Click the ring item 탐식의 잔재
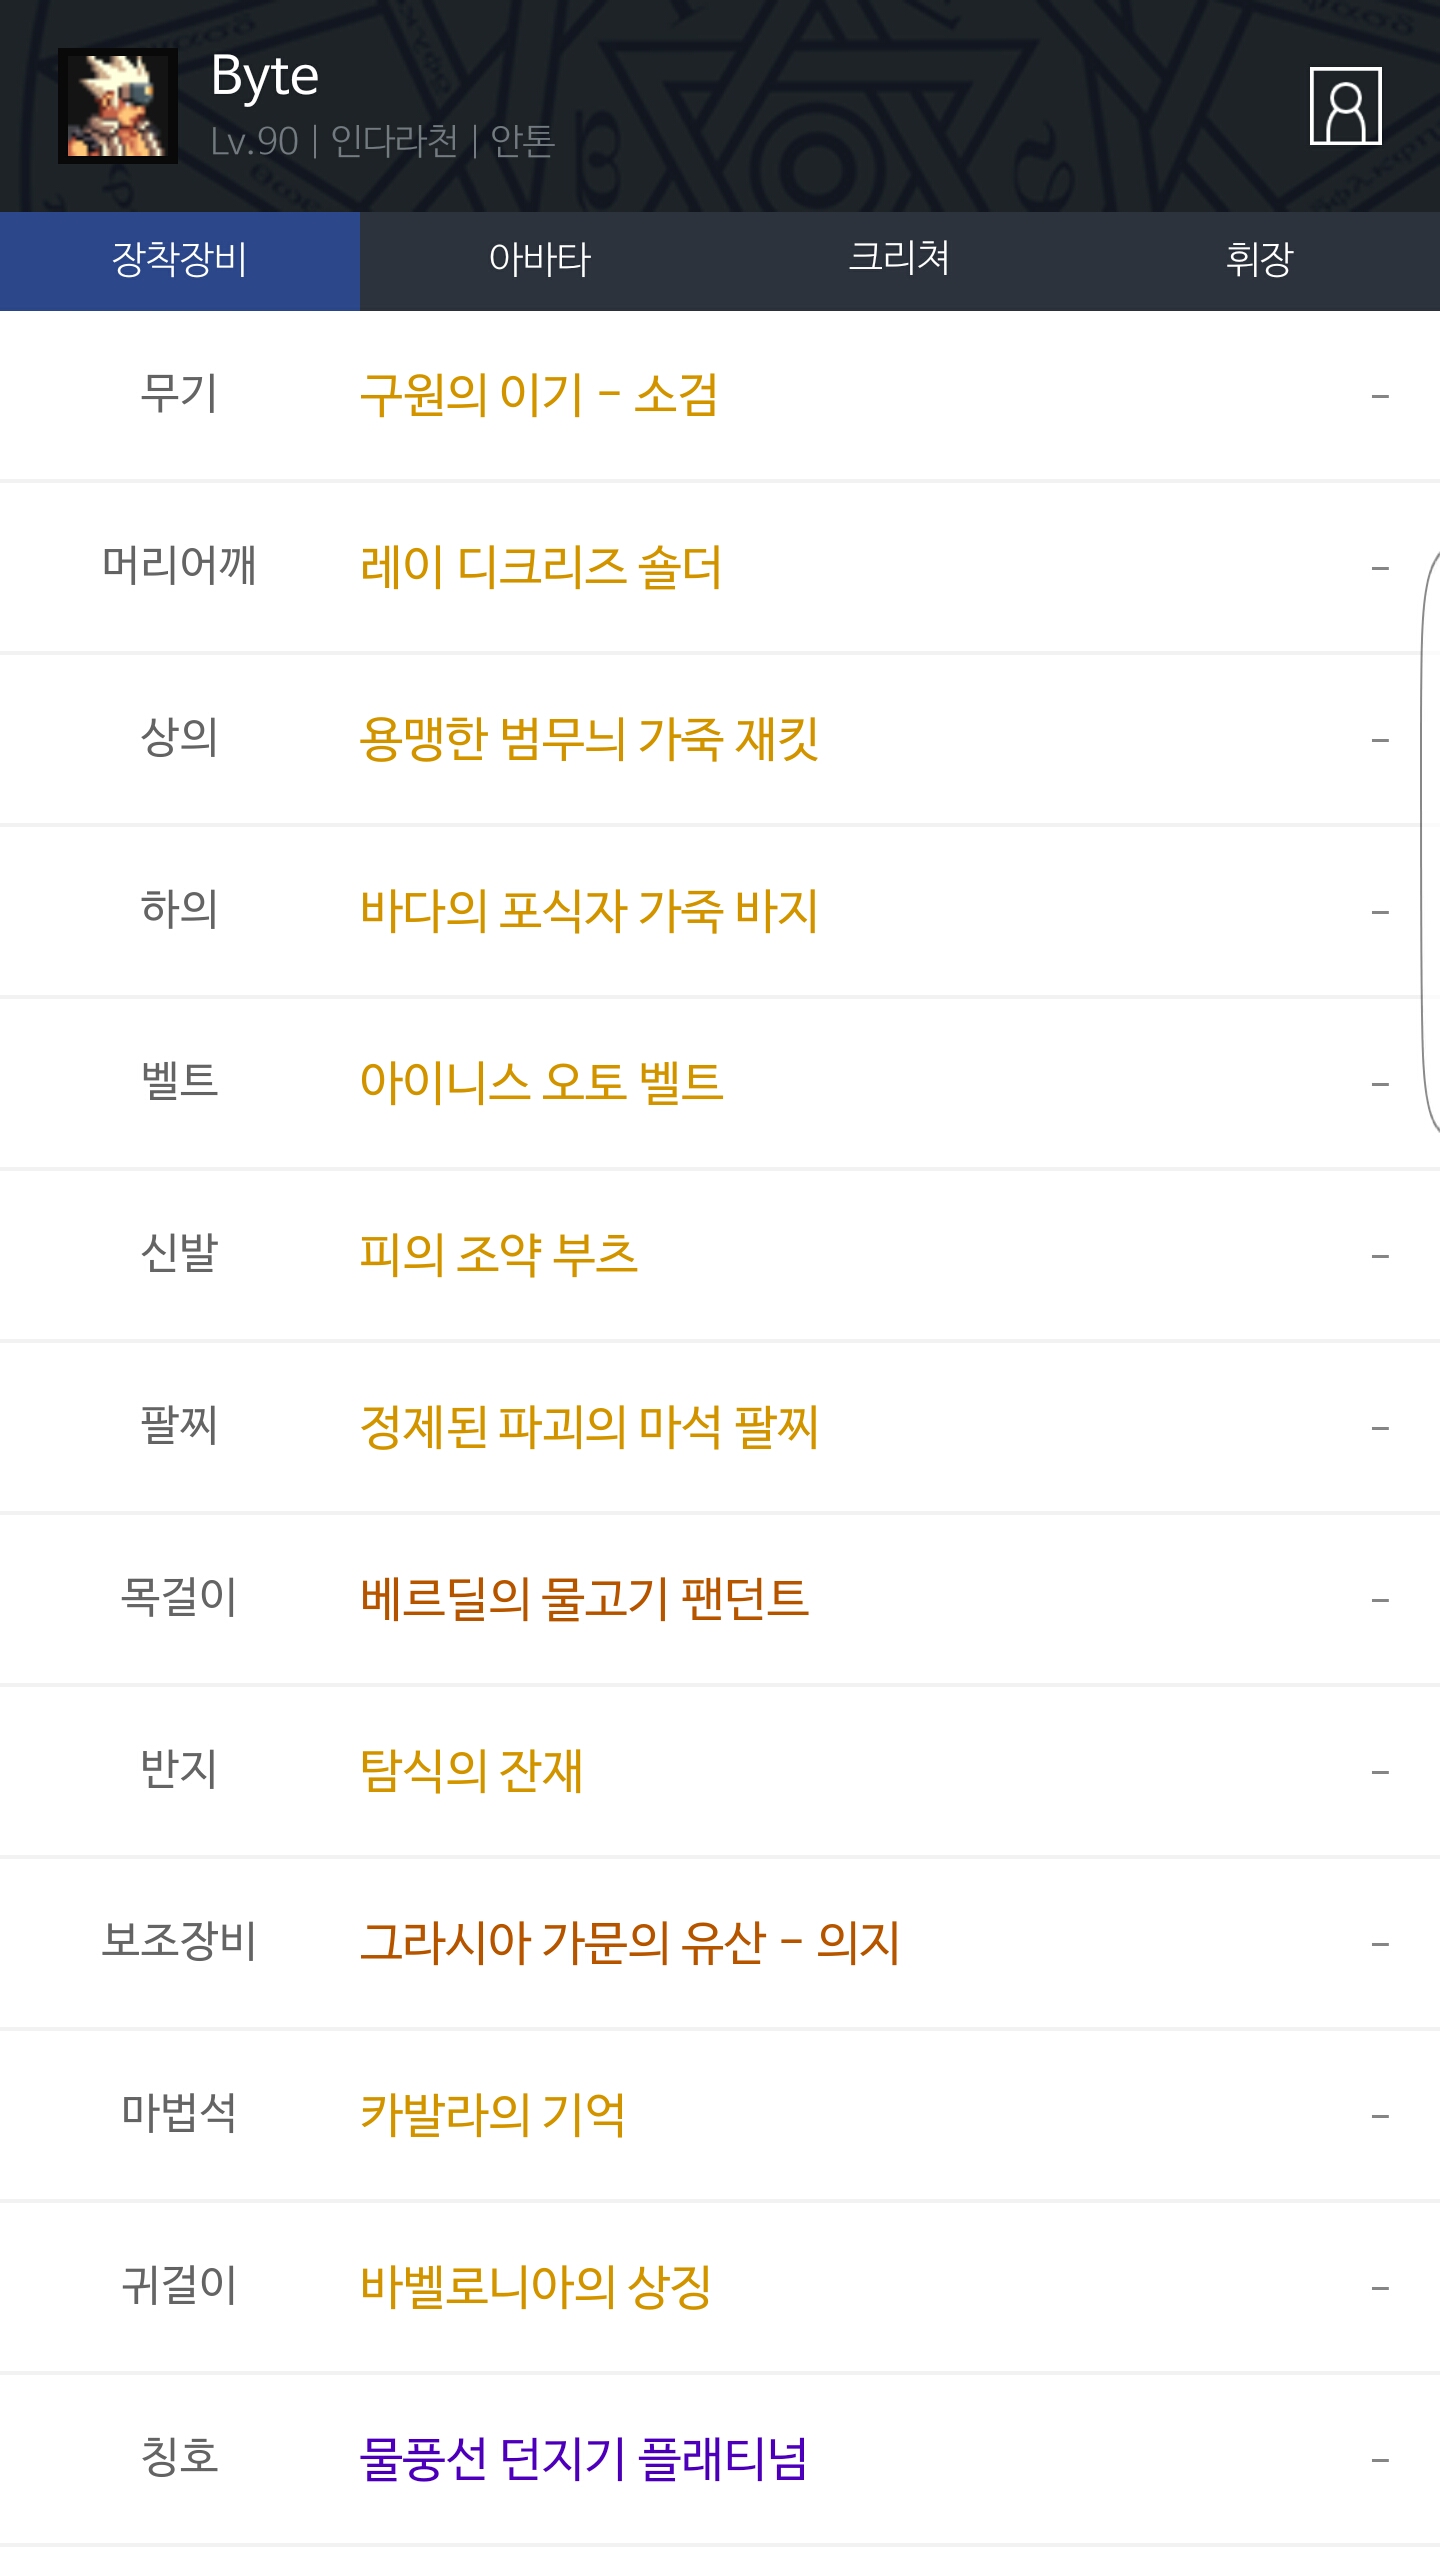 click(x=471, y=1771)
